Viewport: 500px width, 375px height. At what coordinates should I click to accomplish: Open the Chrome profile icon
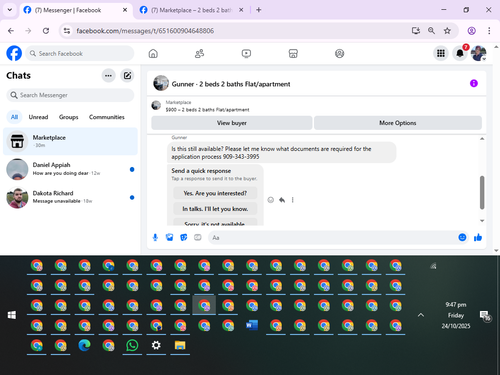[x=471, y=31]
